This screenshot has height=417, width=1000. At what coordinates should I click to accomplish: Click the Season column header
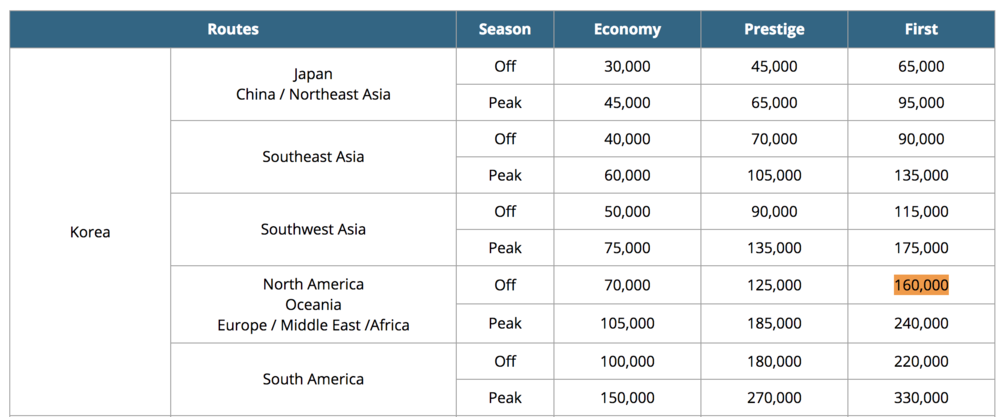pyautogui.click(x=505, y=29)
